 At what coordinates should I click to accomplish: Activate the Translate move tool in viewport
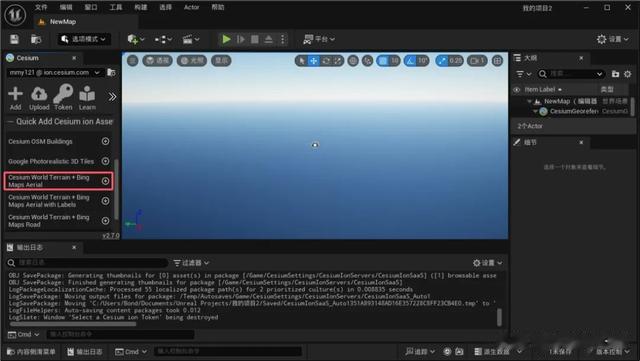[x=313, y=61]
